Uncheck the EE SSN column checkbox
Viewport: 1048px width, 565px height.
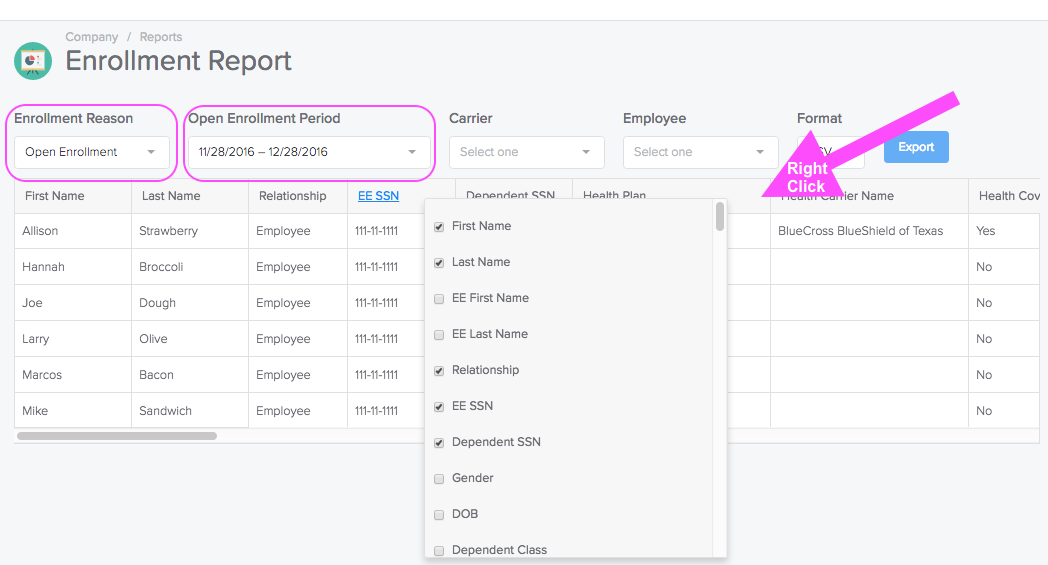coord(439,407)
